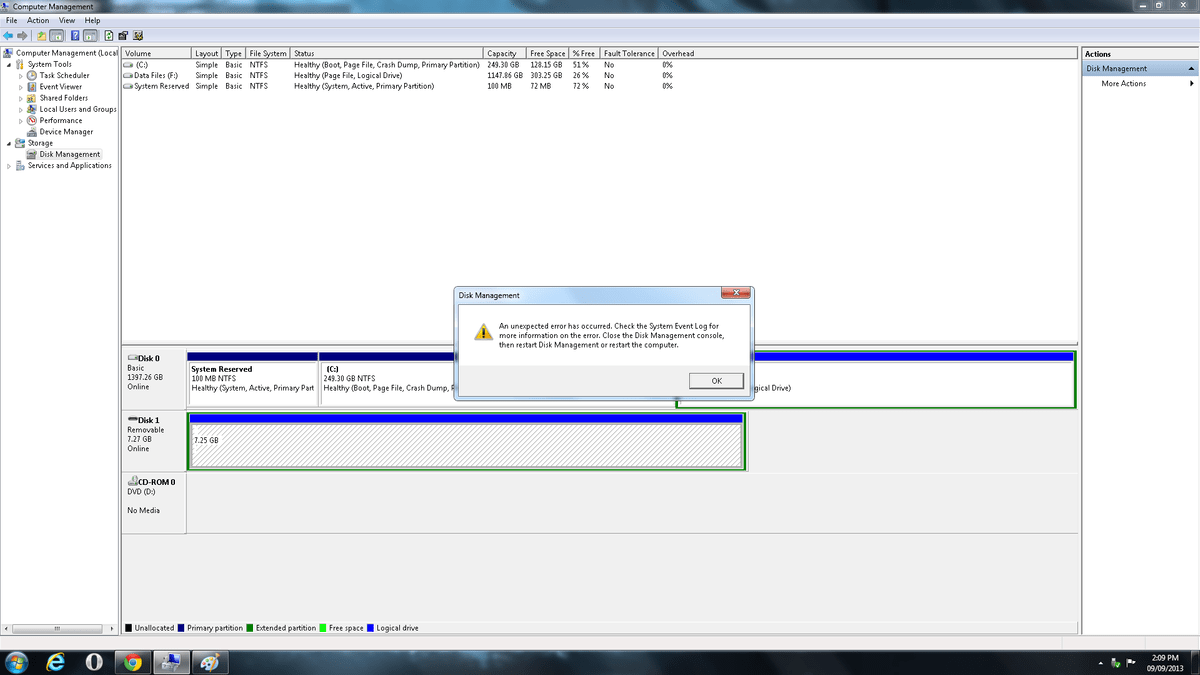Collapse the Disk Management actions section arrow

1191,69
